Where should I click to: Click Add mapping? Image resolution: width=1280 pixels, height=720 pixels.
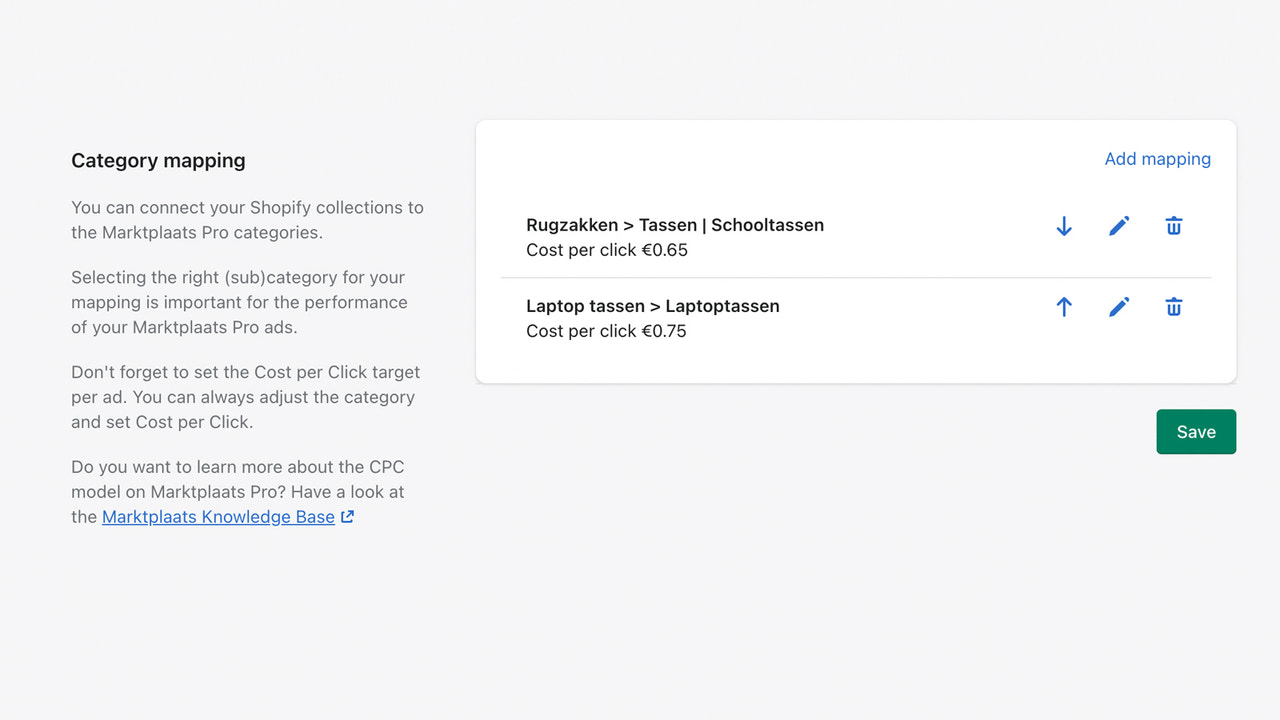1157,158
